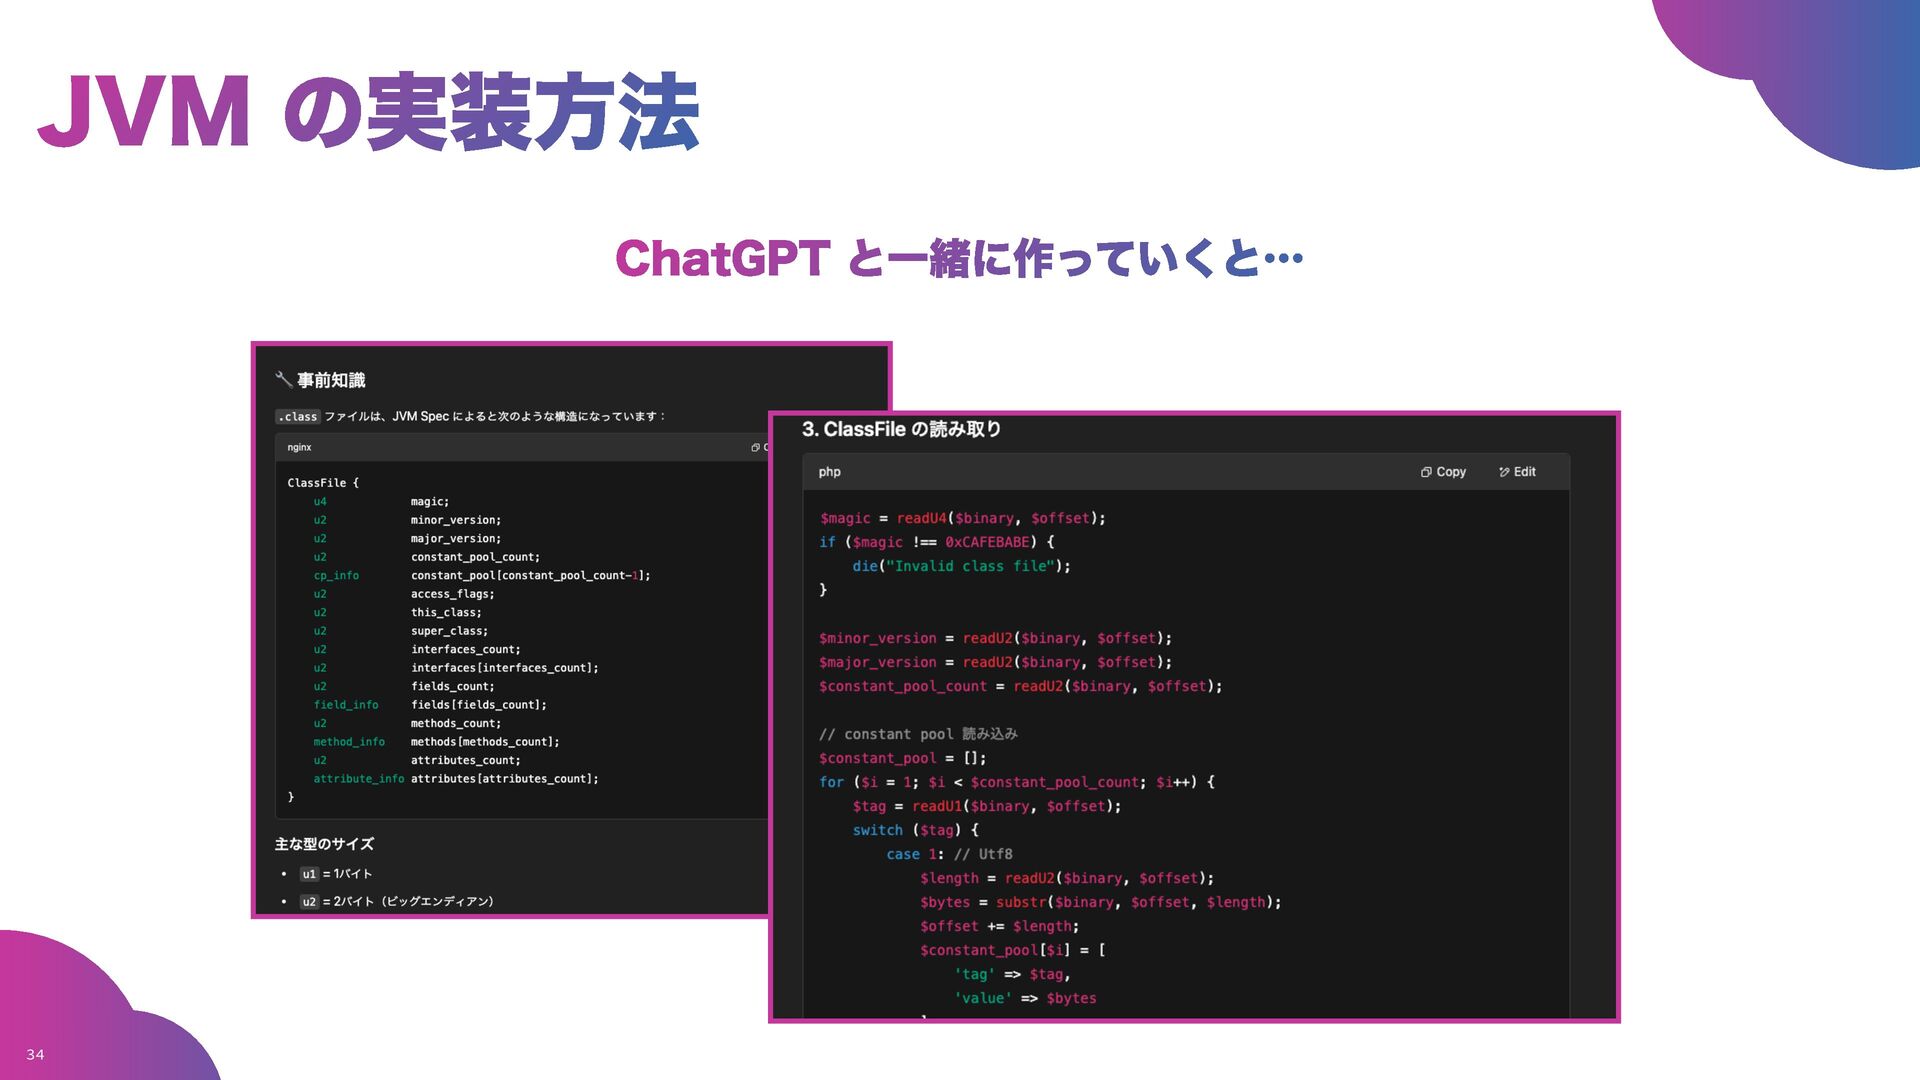This screenshot has height=1080, width=1920.
Task: Click the u1 inline code badge
Action: pyautogui.click(x=309, y=874)
